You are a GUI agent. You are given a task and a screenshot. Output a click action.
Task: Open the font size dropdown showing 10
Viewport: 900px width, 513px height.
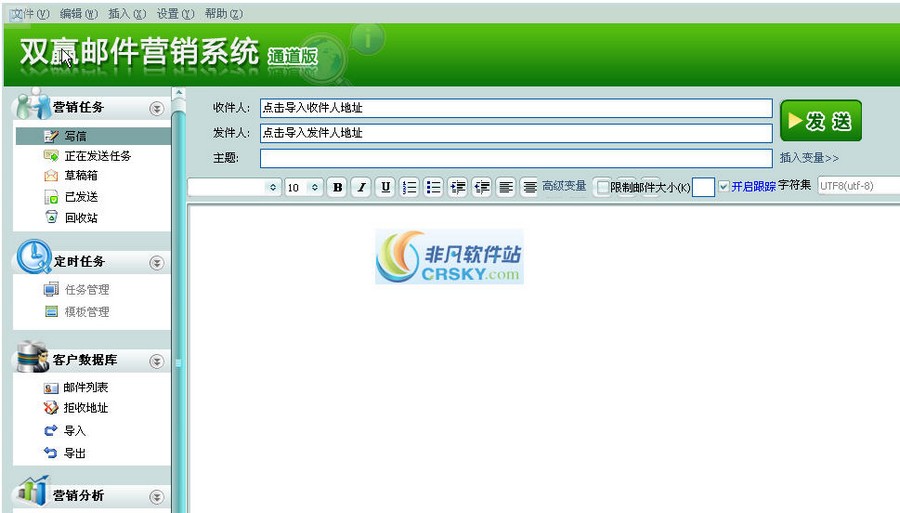tap(303, 187)
